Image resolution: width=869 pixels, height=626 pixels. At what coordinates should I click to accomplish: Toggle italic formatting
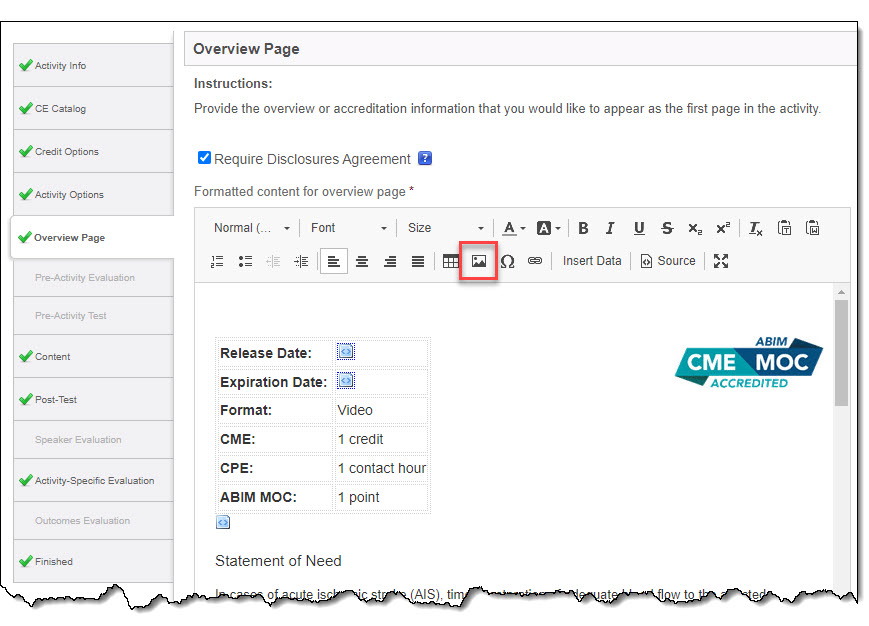point(610,228)
